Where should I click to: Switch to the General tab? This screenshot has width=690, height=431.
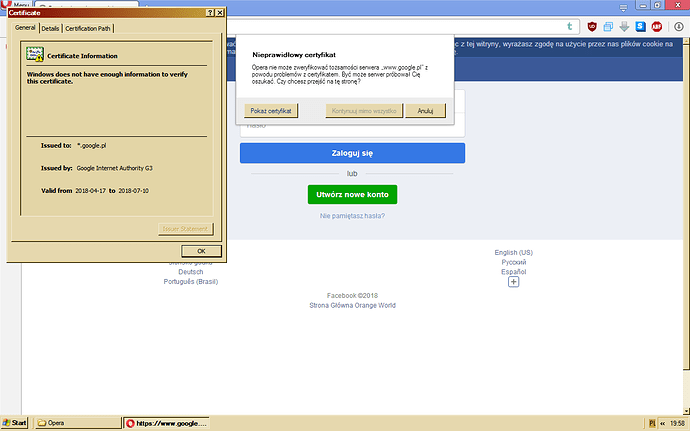pyautogui.click(x=25, y=27)
